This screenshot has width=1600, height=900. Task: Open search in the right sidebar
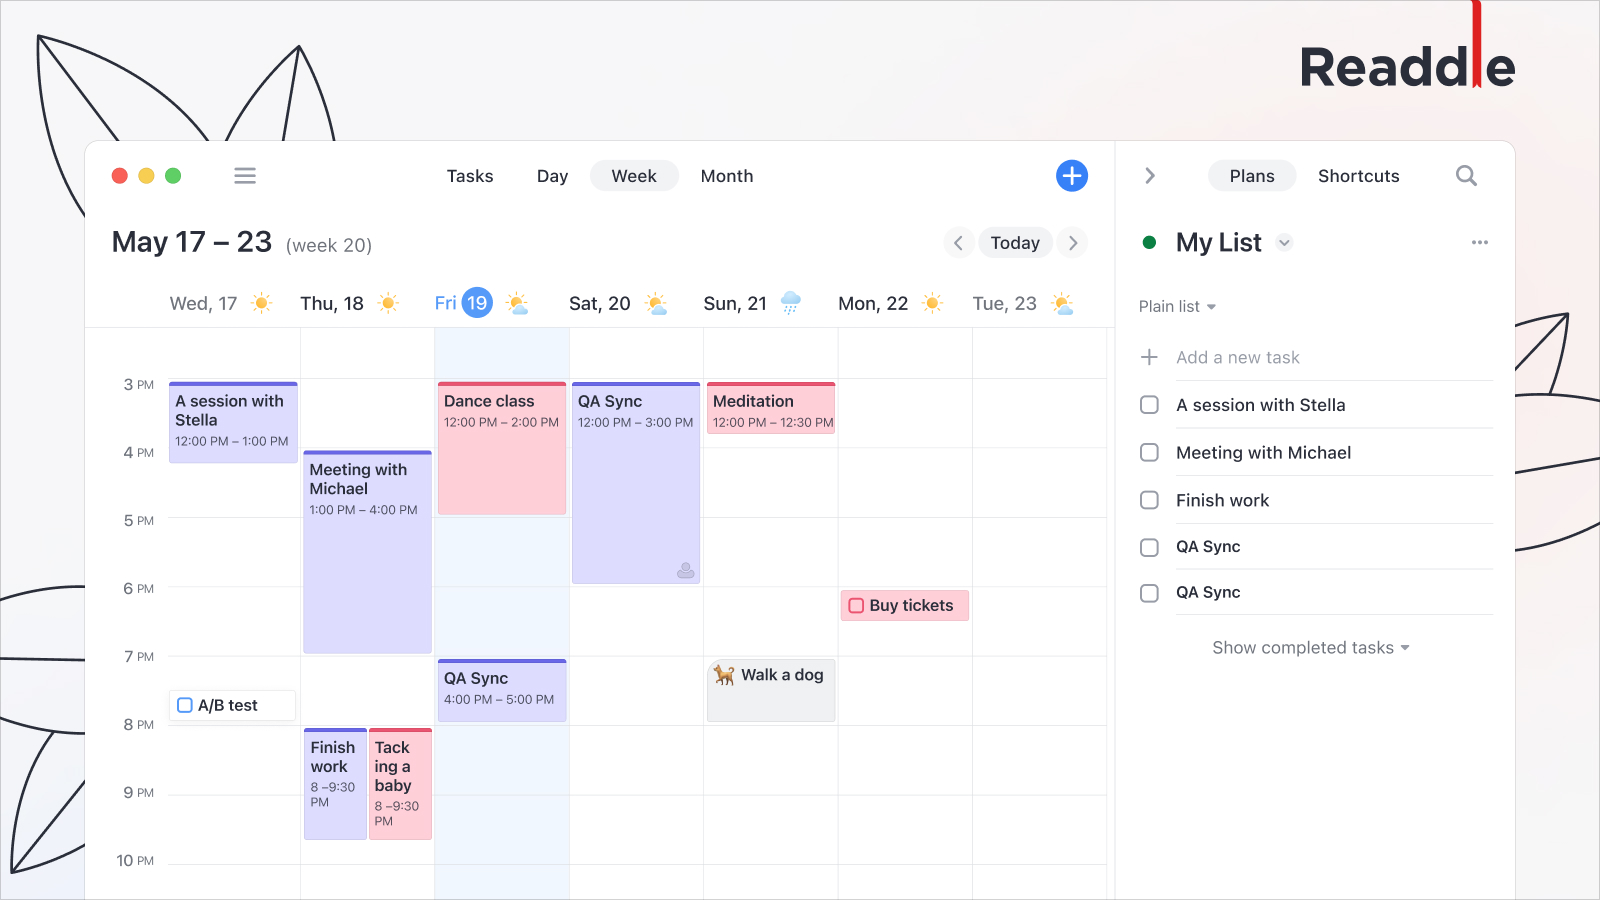1466,175
